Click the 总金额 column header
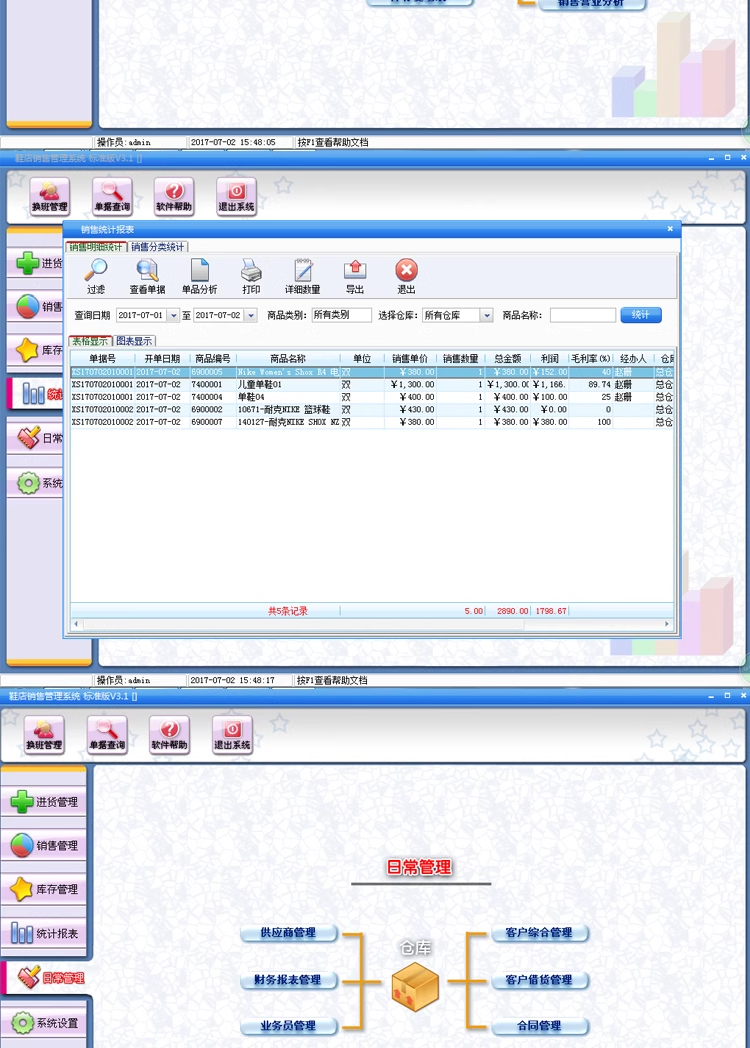The width and height of the screenshot is (750, 1048). coord(508,359)
